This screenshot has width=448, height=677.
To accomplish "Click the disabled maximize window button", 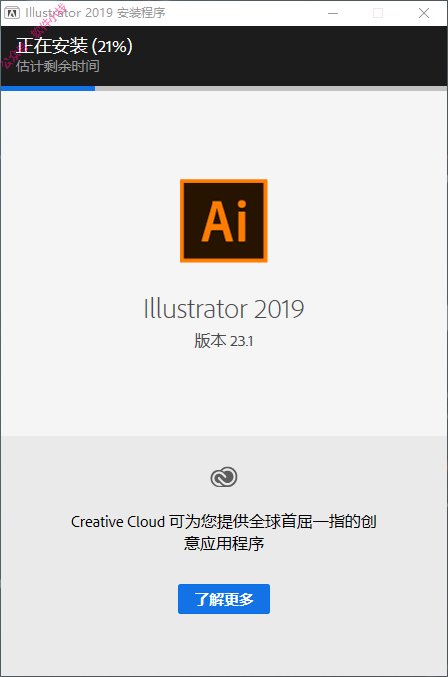I will [378, 13].
